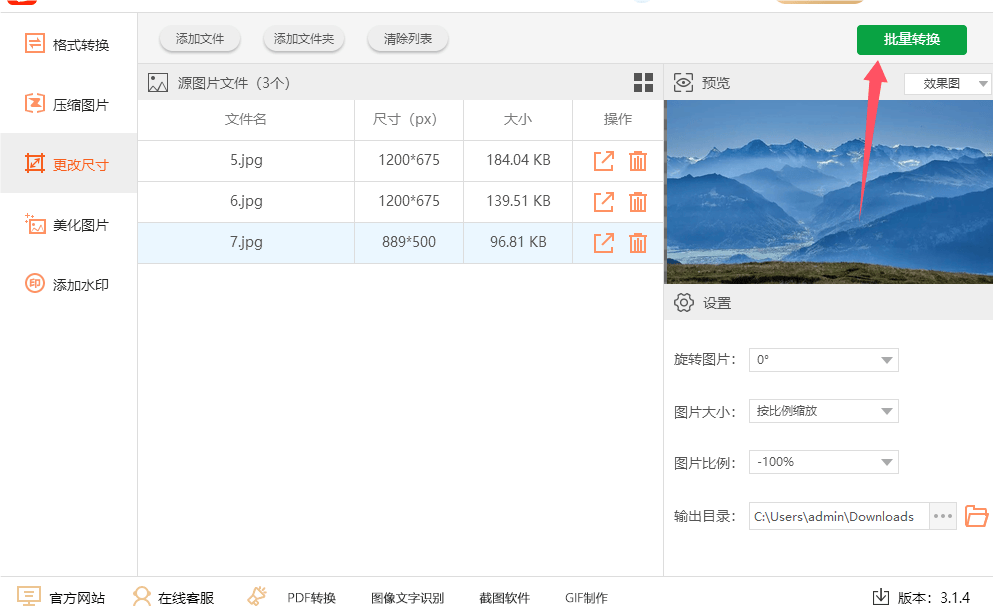Delete 7.jpg using its trash icon
Screen dimensions: 993x616
pyautogui.click(x=637, y=242)
